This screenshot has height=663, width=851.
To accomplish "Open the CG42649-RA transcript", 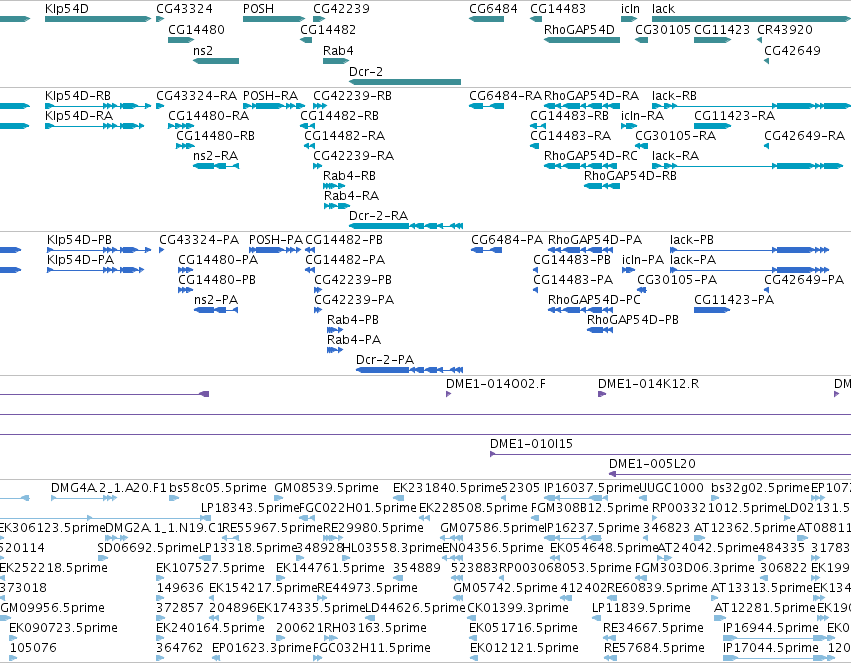I will [766, 146].
